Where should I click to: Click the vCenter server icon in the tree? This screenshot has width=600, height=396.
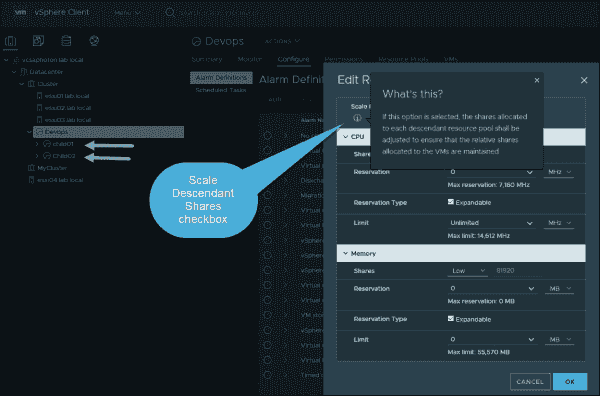16,60
